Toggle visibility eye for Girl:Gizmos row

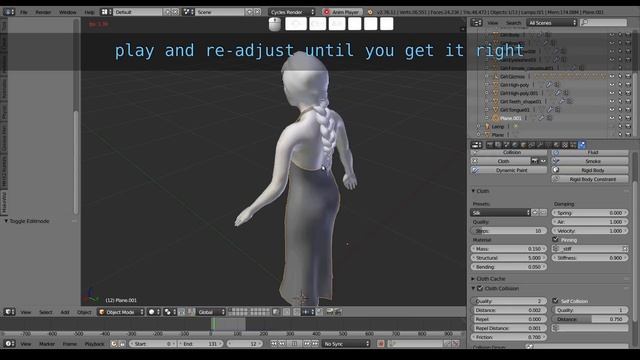tap(612, 76)
